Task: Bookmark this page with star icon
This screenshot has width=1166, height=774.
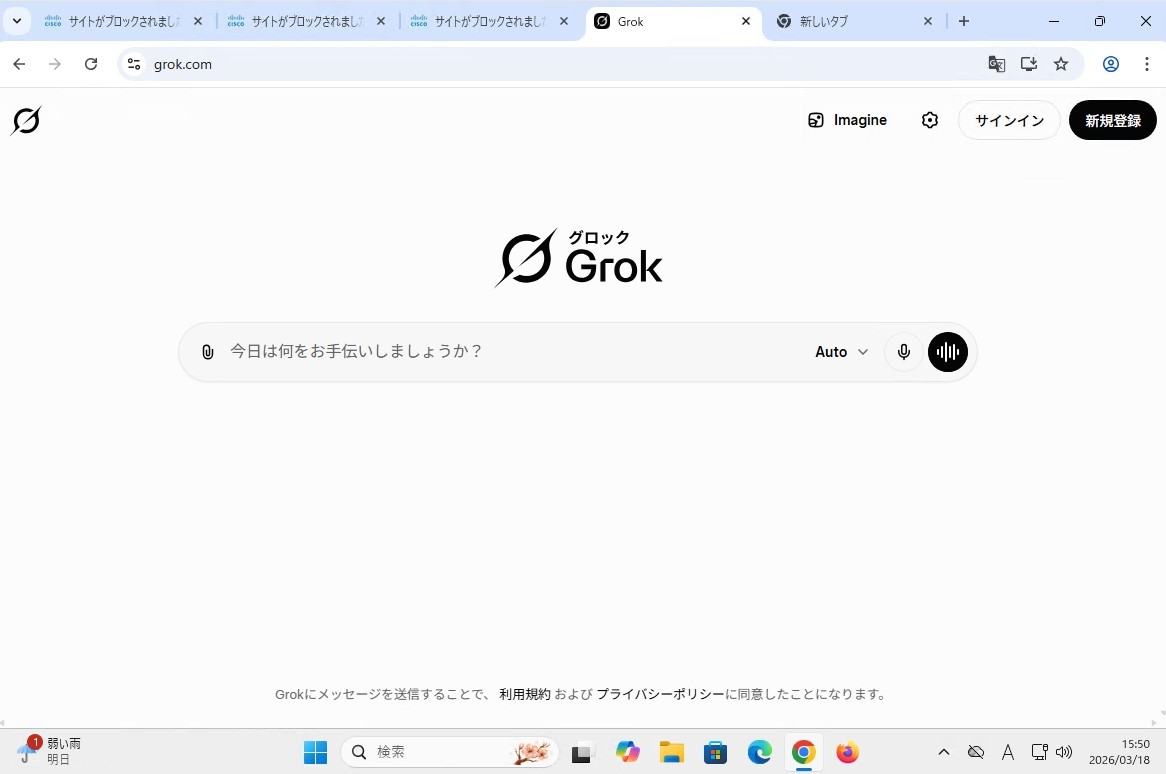Action: (x=1061, y=64)
